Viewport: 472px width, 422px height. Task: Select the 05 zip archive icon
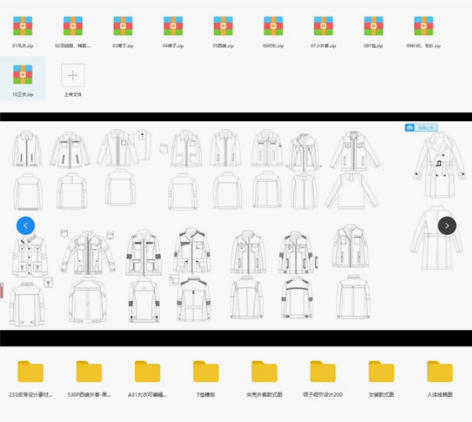pyautogui.click(x=223, y=26)
